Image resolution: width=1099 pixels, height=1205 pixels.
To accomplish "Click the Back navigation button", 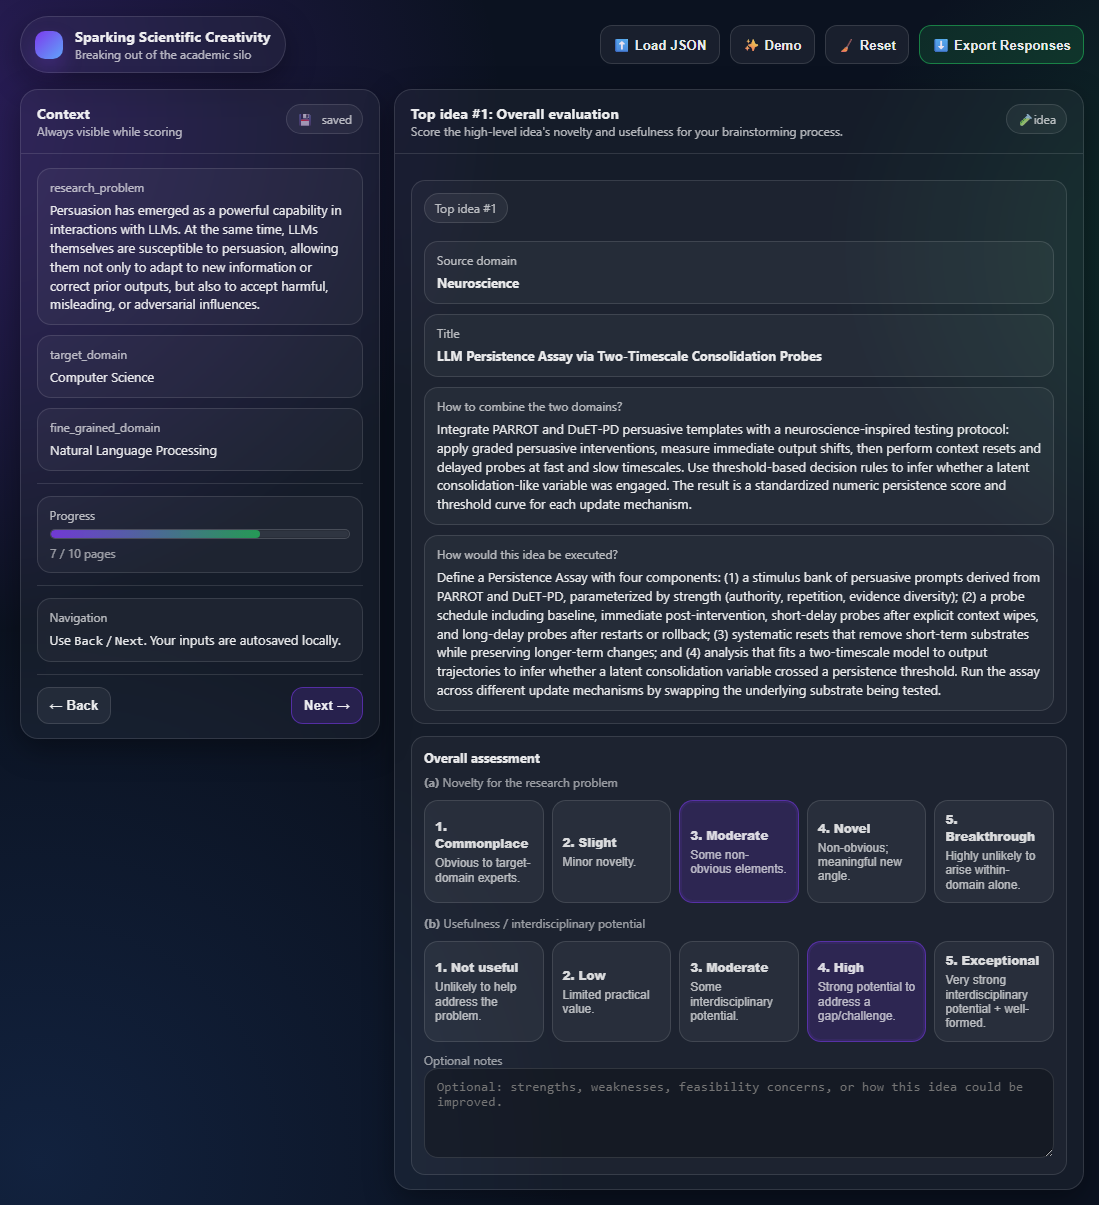I will (x=73, y=705).
